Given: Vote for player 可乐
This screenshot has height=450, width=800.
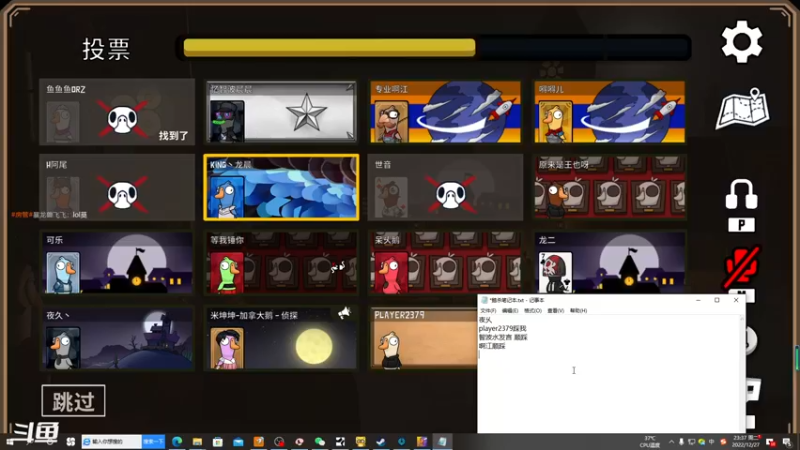Looking at the screenshot, I should [x=117, y=263].
